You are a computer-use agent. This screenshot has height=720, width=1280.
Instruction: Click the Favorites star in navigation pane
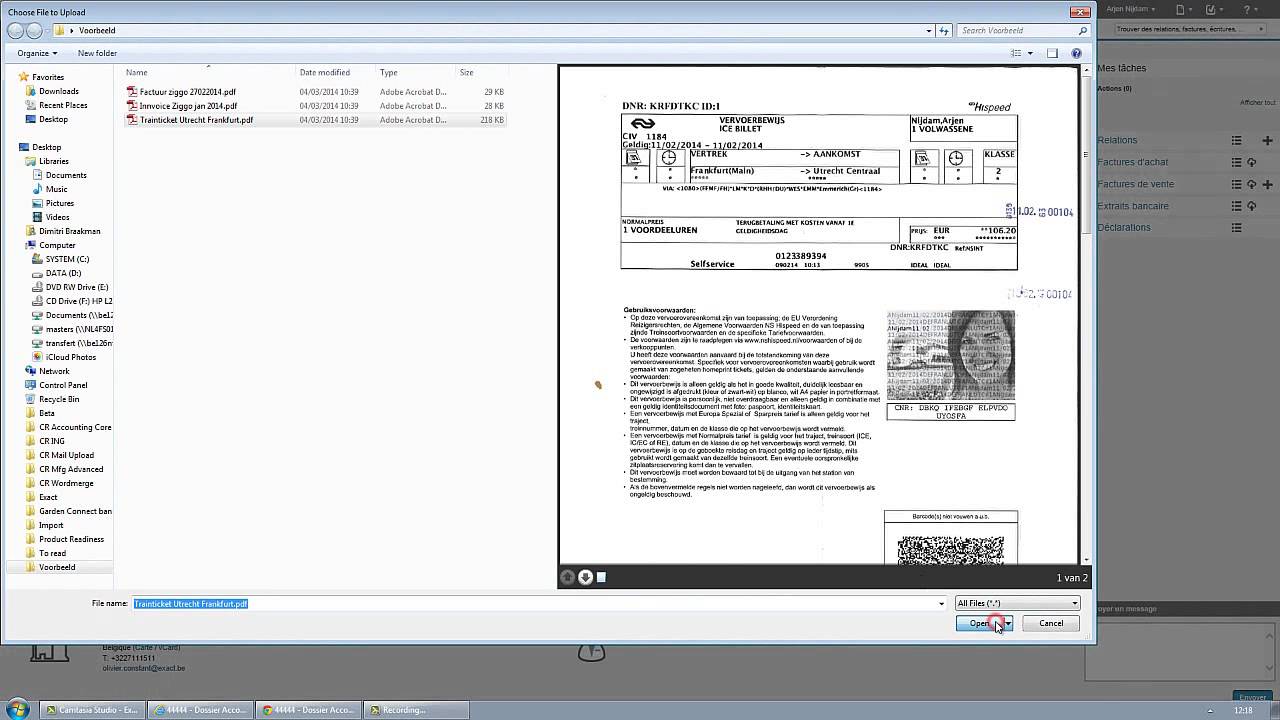click(23, 77)
